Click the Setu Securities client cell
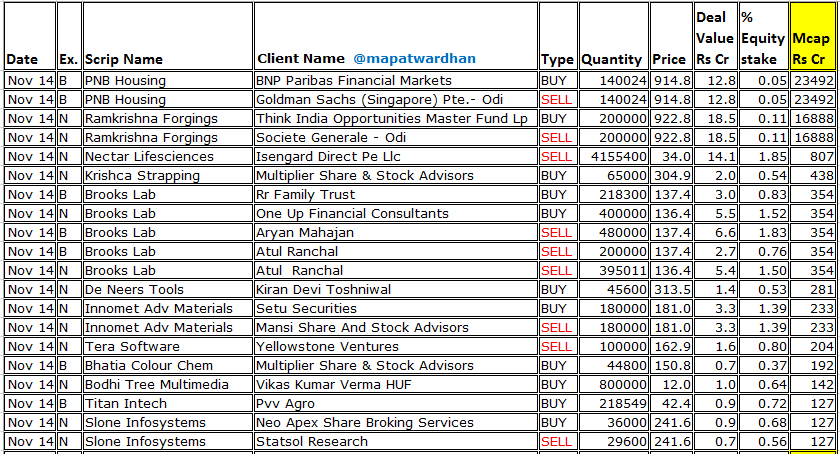Screen dimensions: 840x454 (x=396, y=309)
